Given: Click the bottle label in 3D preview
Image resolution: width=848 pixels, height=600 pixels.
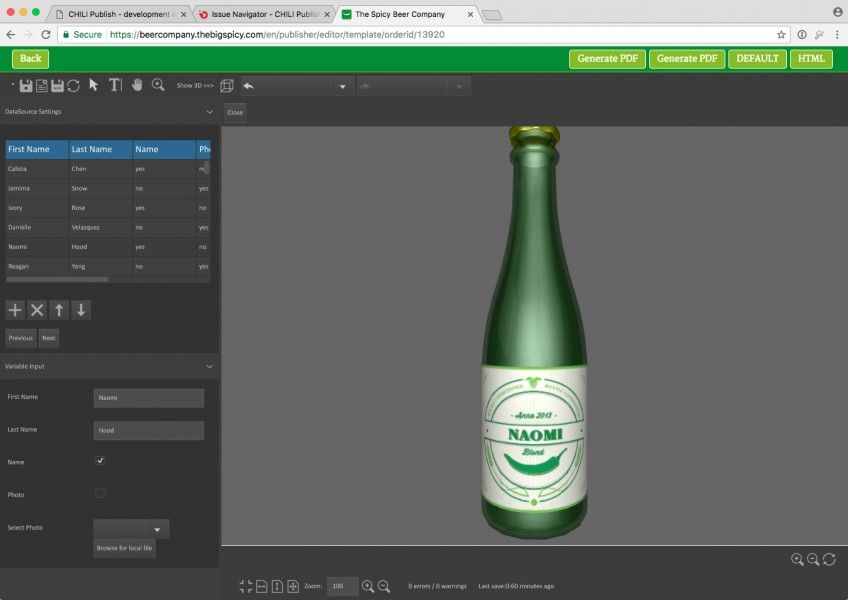Looking at the screenshot, I should (x=534, y=437).
